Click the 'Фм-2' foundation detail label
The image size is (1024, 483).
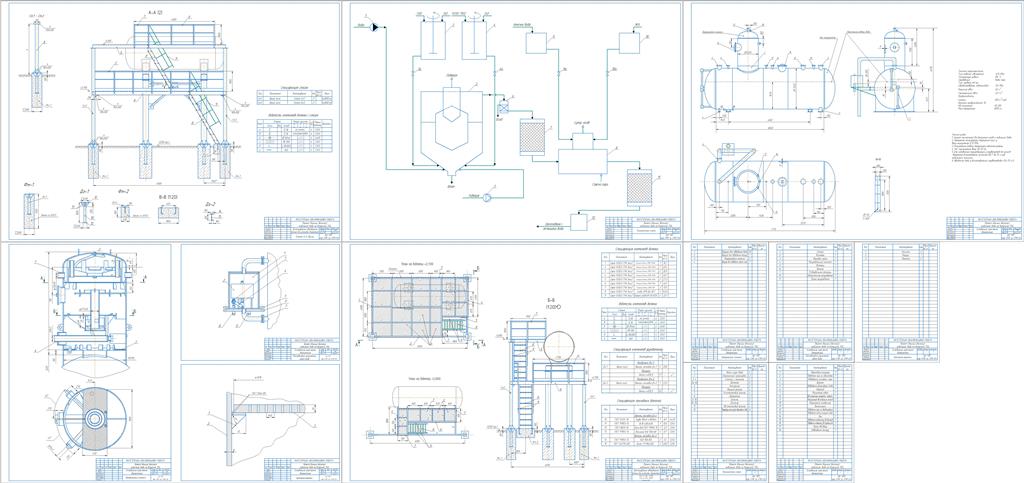pyautogui.click(x=125, y=191)
